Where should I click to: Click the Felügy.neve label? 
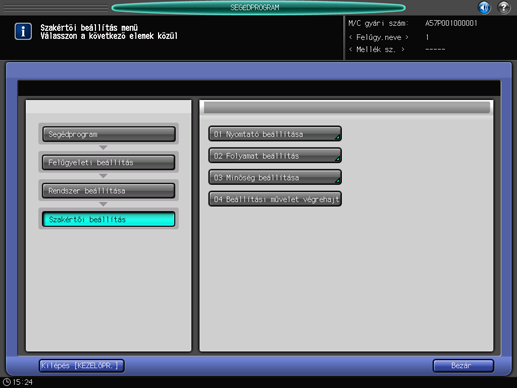(x=379, y=37)
